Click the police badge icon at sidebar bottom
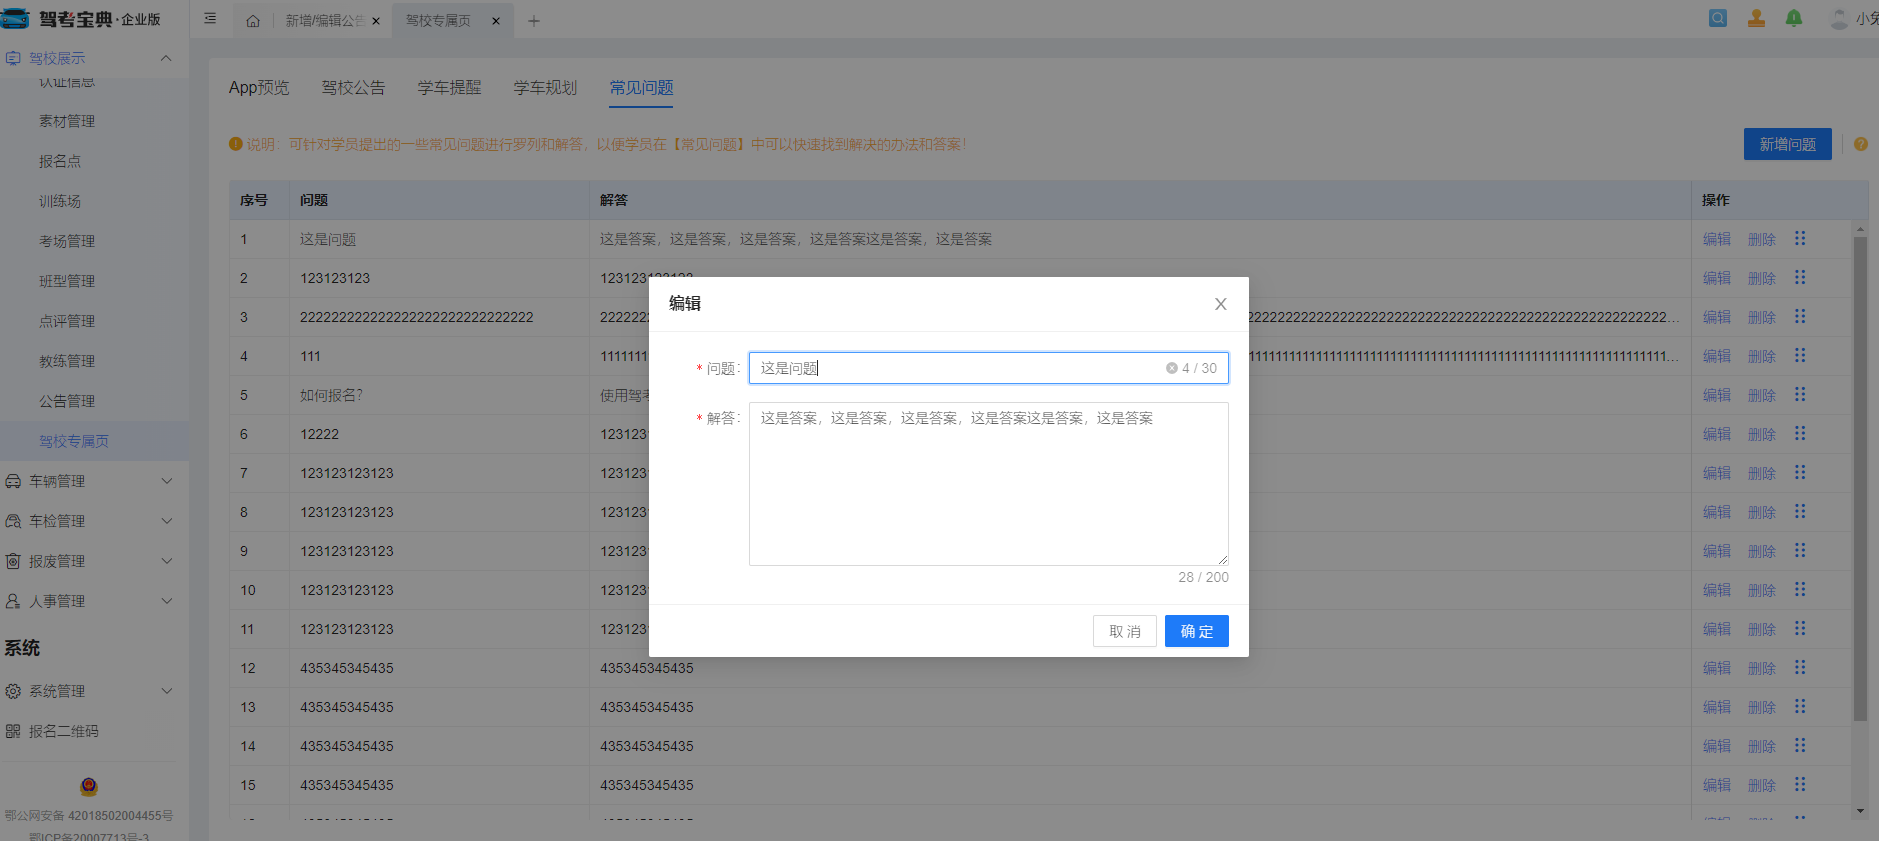 click(89, 786)
